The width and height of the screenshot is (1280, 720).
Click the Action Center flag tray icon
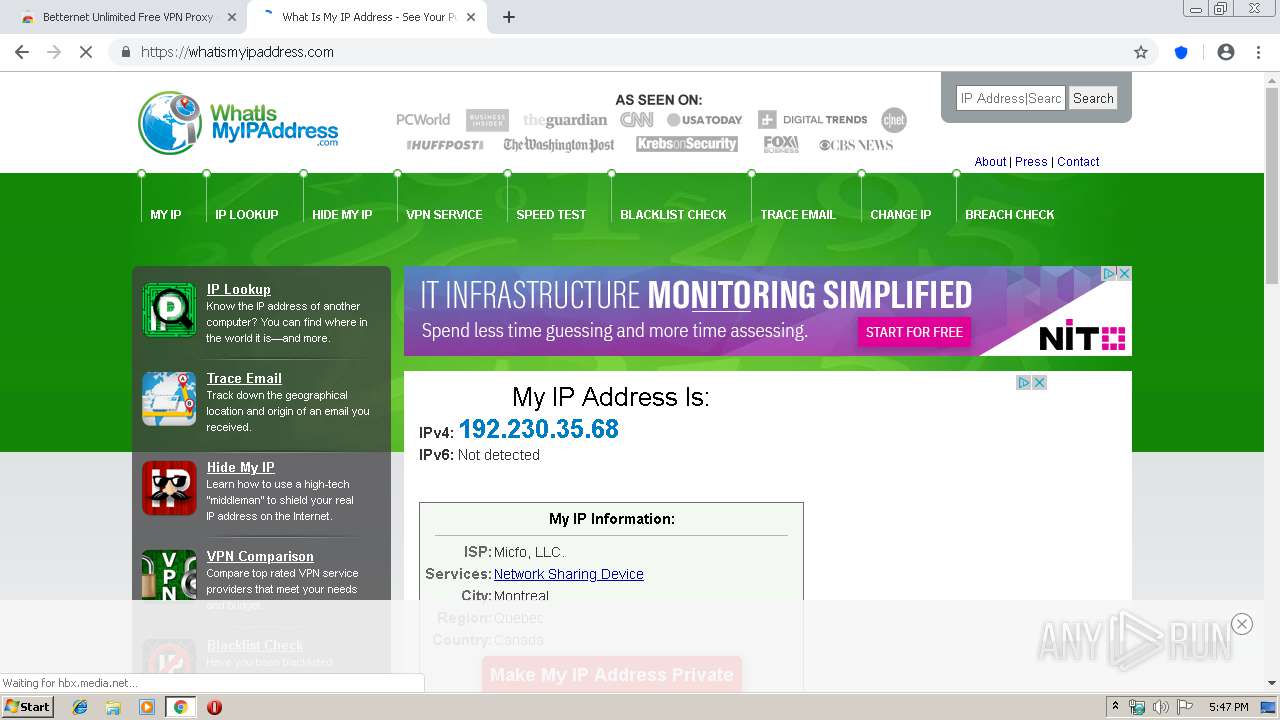click(x=1185, y=707)
